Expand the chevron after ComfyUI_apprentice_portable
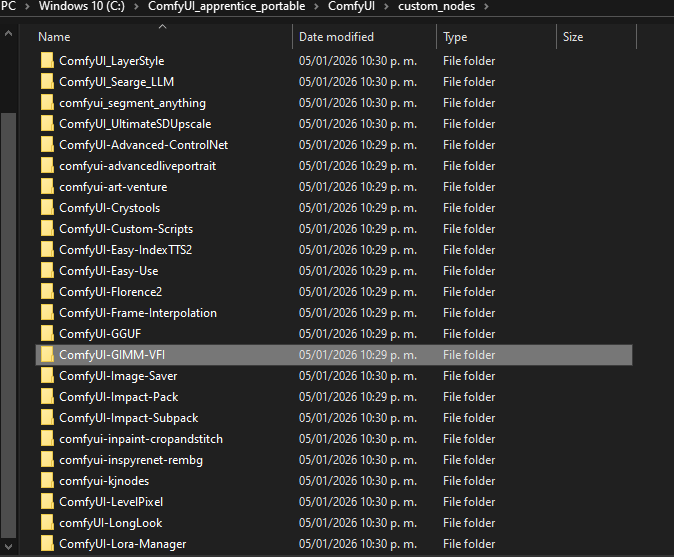This screenshot has width=674, height=557. tap(316, 6)
